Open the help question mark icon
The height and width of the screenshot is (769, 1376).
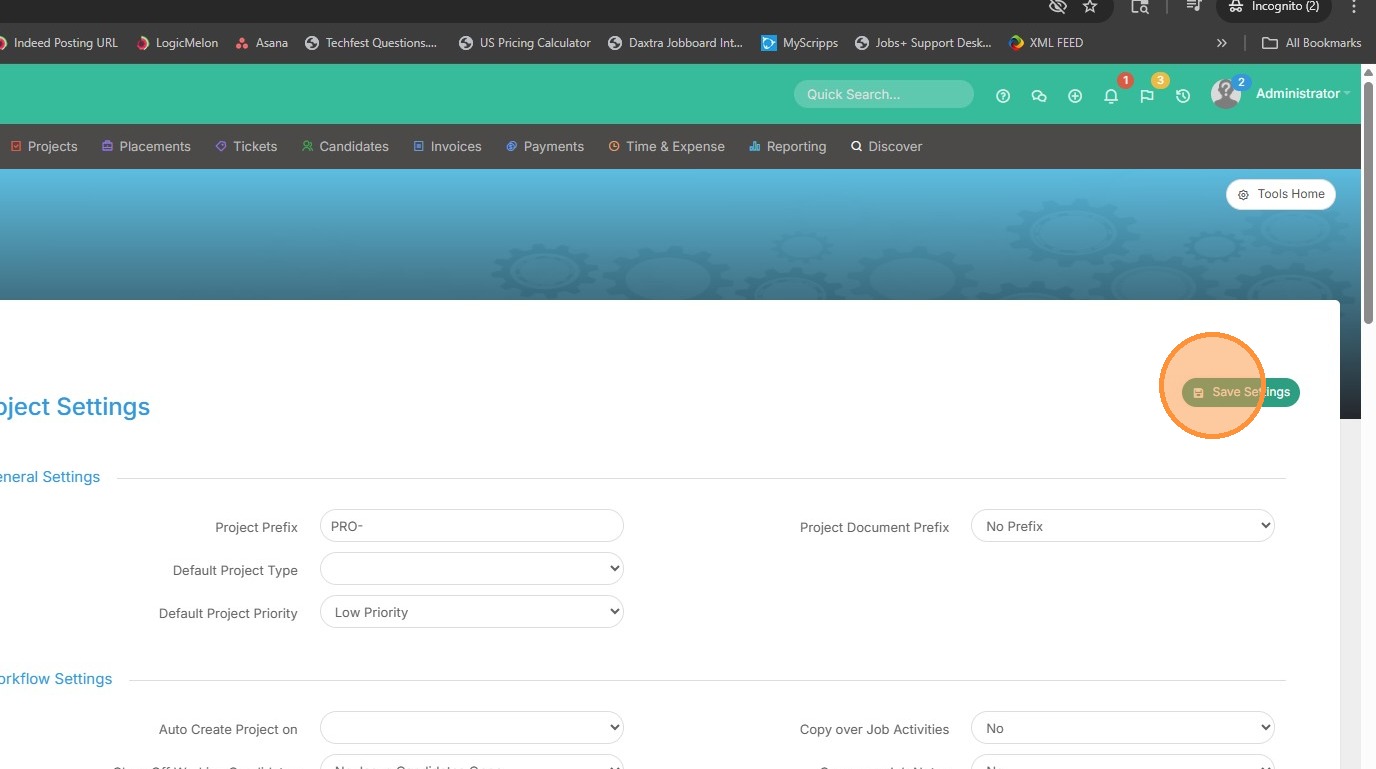pos(1003,96)
